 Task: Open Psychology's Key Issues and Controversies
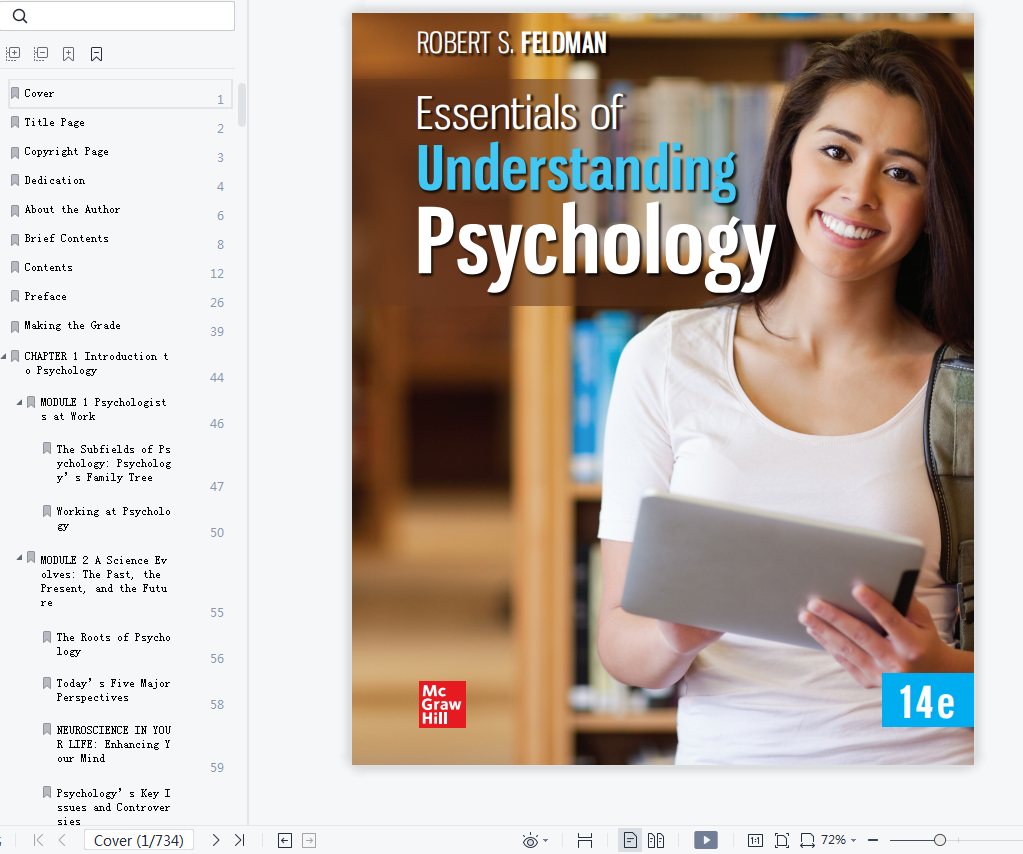114,807
